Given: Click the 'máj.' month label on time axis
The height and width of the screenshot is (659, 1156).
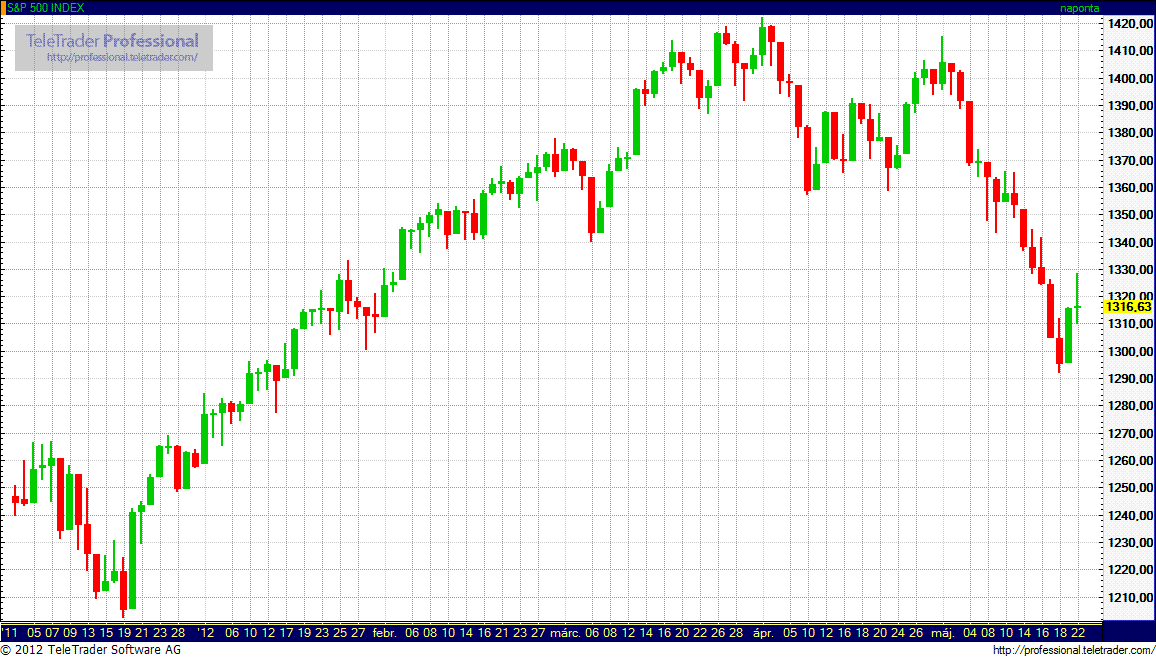Looking at the screenshot, I should point(945,632).
